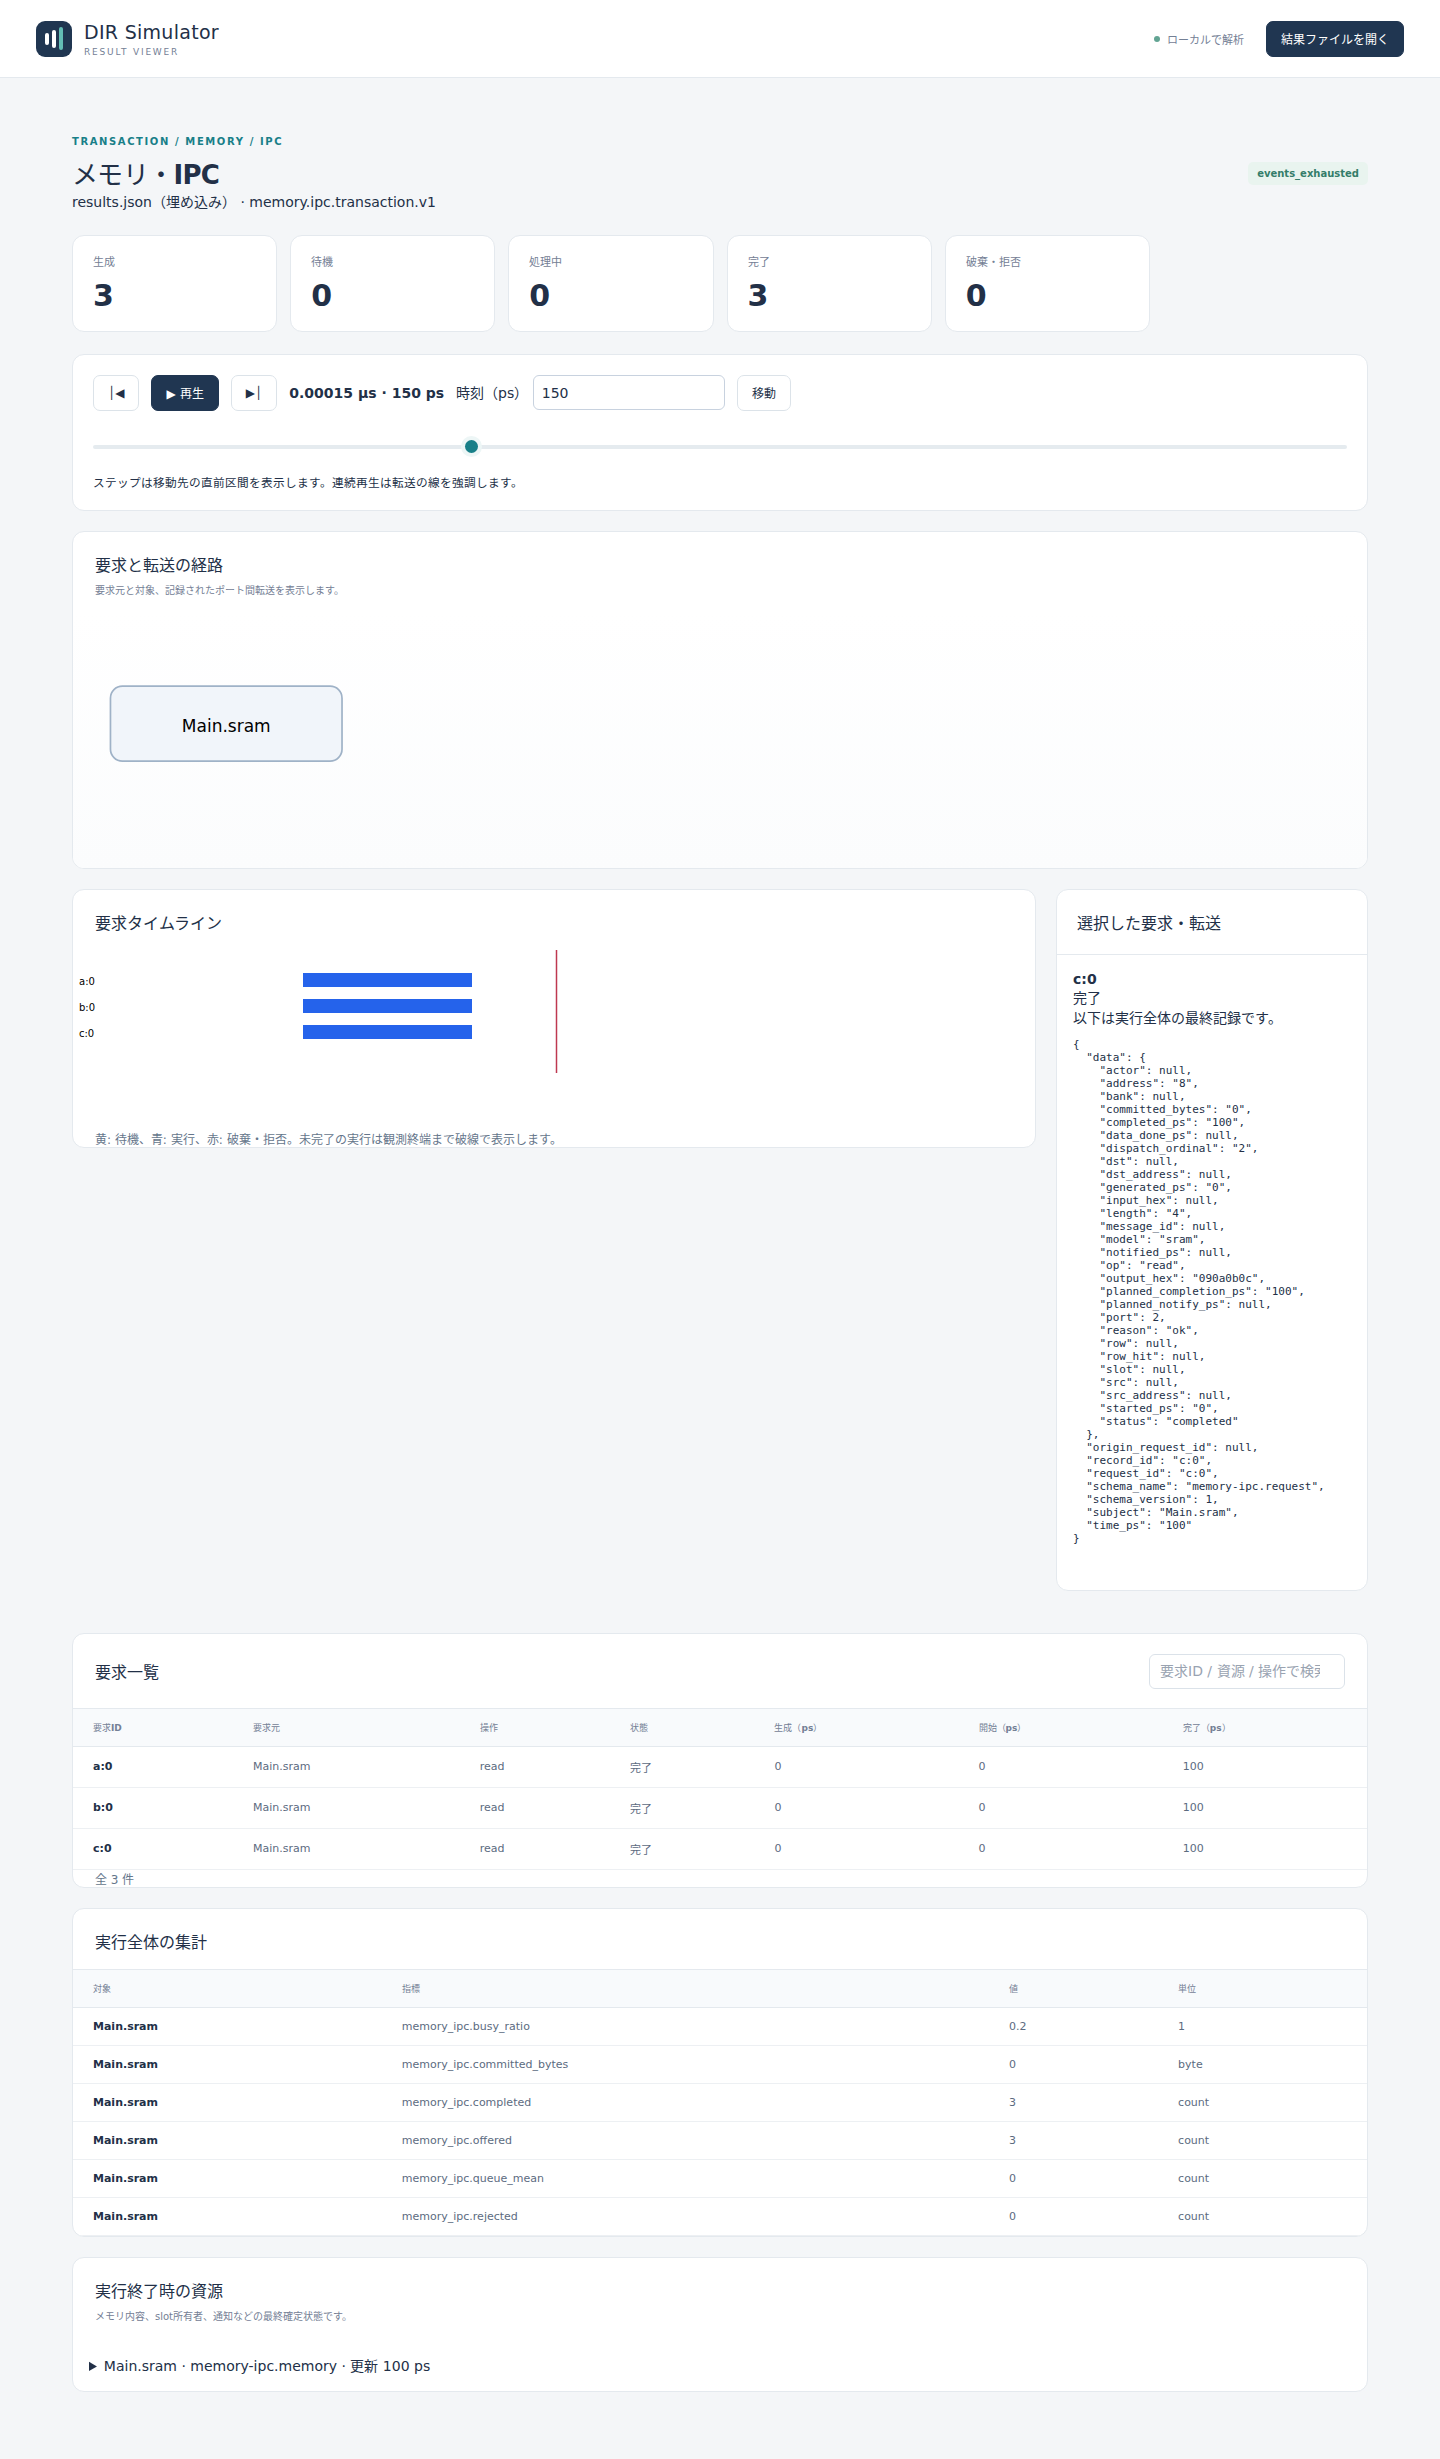The height and width of the screenshot is (2459, 1440).
Task: Expand the Main.sram memory-ipc.memory resource details
Action: tap(260, 2367)
